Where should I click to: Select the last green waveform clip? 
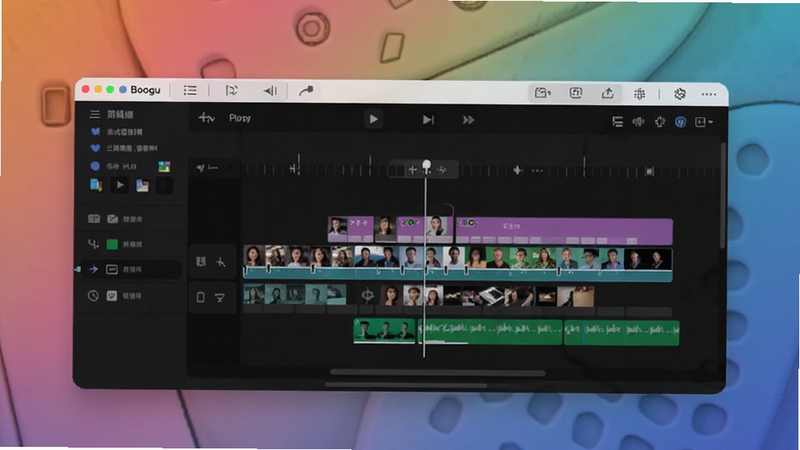coord(621,332)
